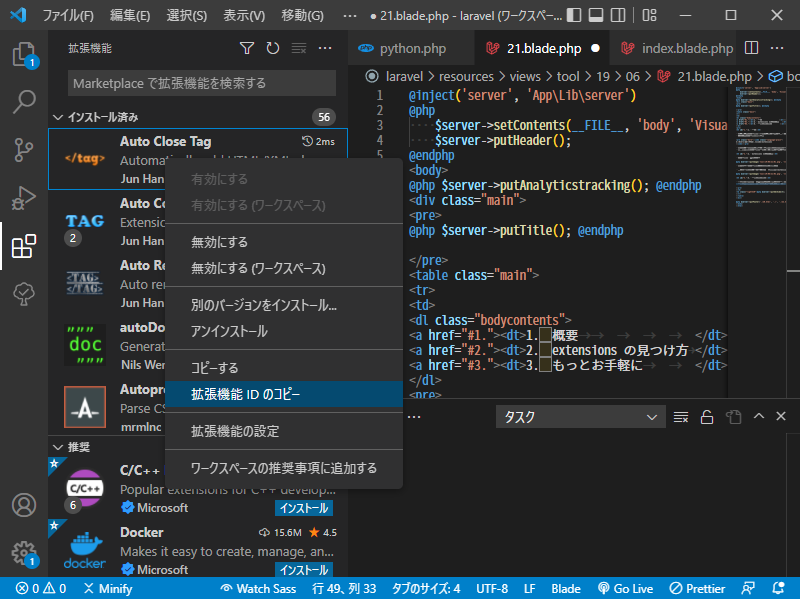Open the Source Control view
Screen dimensions: 800x599
(23, 150)
